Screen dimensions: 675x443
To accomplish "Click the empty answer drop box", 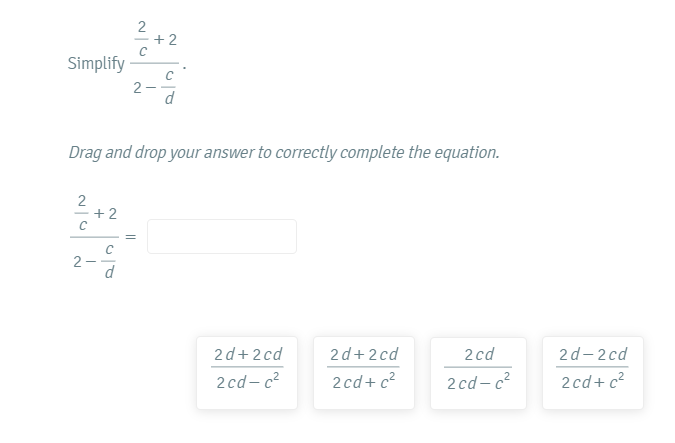I will click(222, 236).
